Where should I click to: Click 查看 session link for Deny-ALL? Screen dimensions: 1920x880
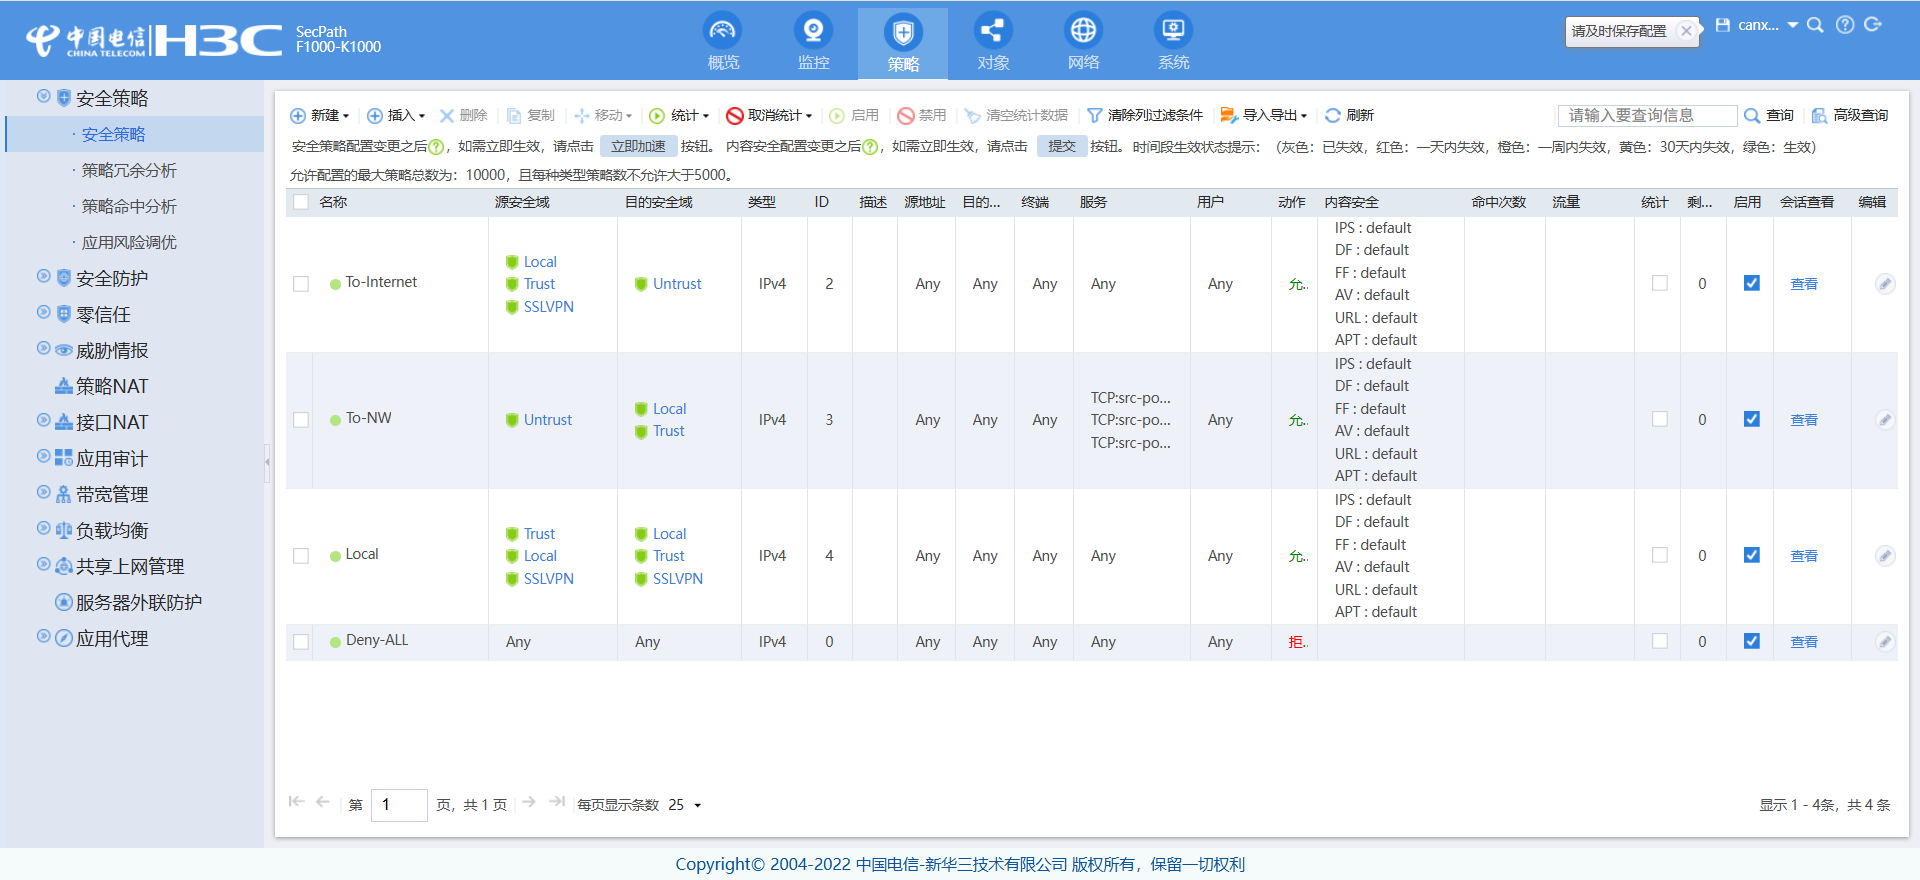click(1804, 642)
